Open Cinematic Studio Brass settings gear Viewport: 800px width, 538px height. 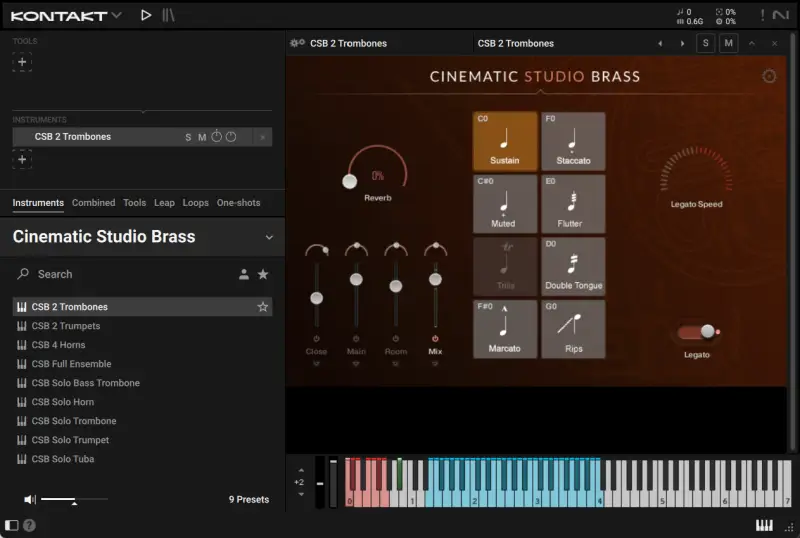click(769, 77)
